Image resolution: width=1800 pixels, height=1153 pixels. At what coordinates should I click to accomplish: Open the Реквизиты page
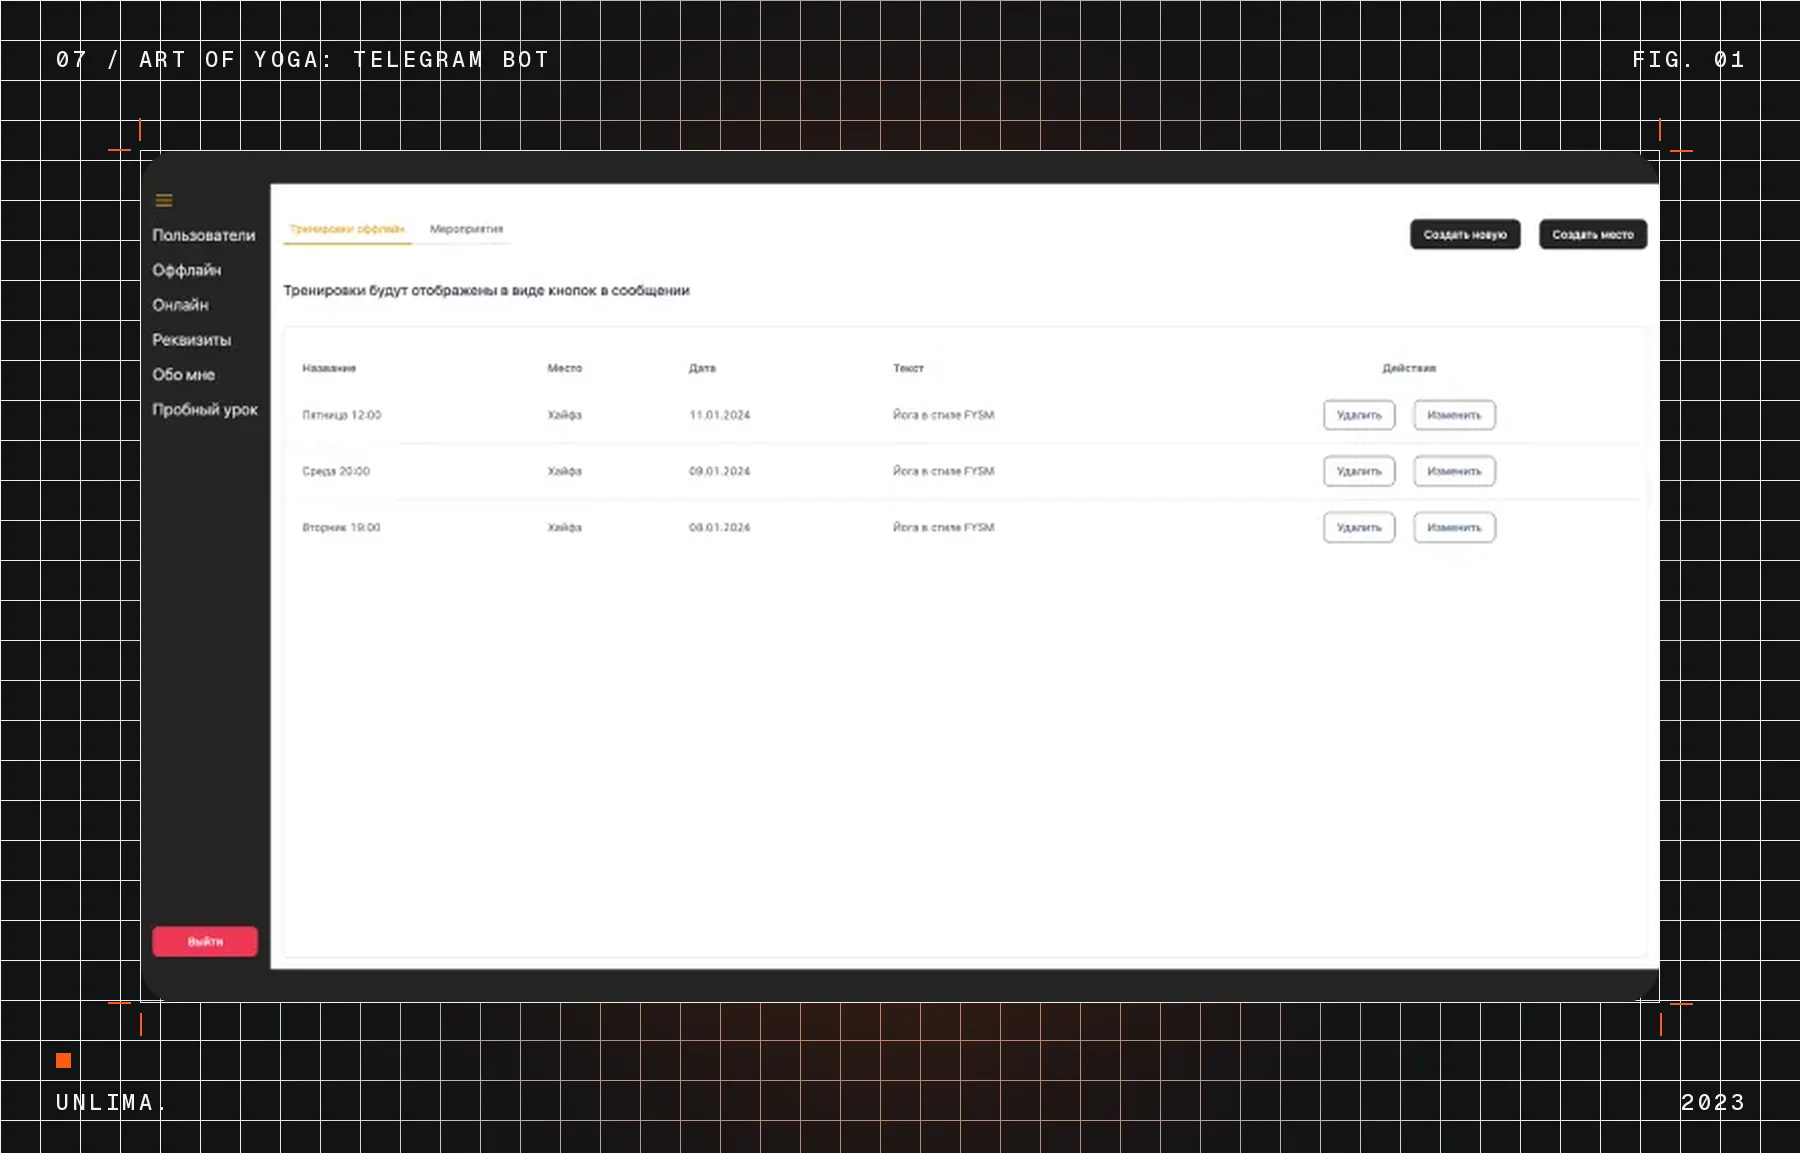click(192, 340)
